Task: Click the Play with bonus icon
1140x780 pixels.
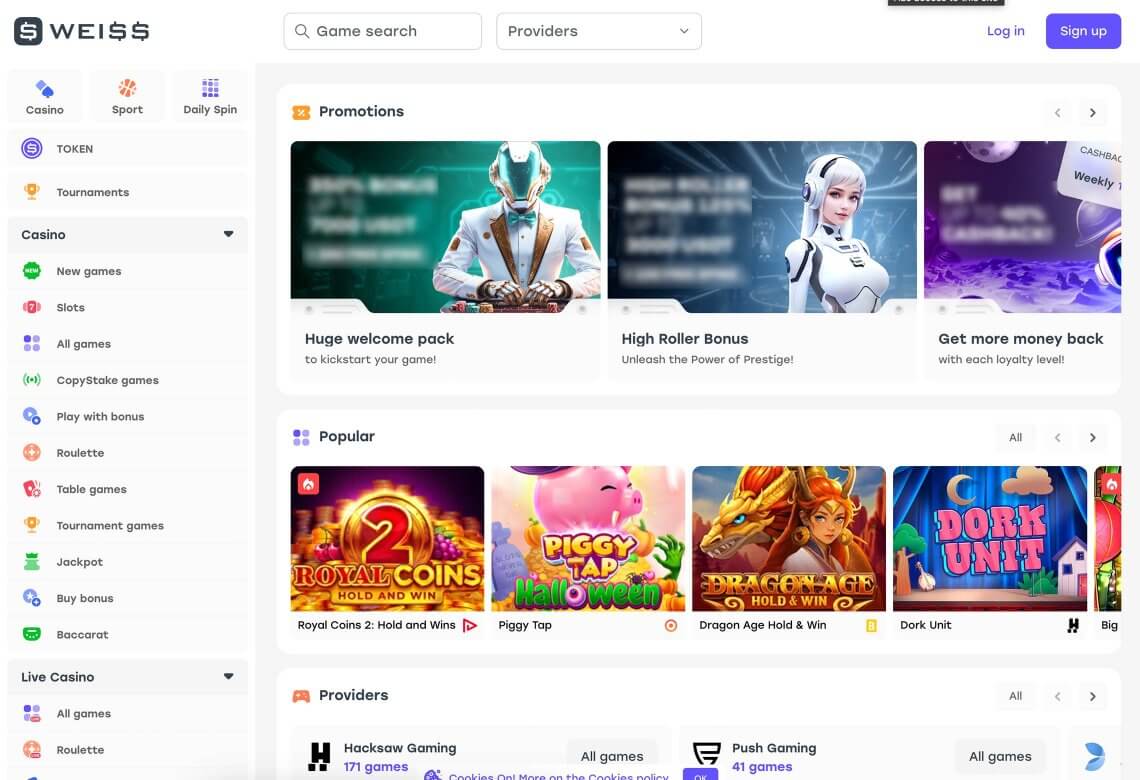Action: tap(31, 417)
